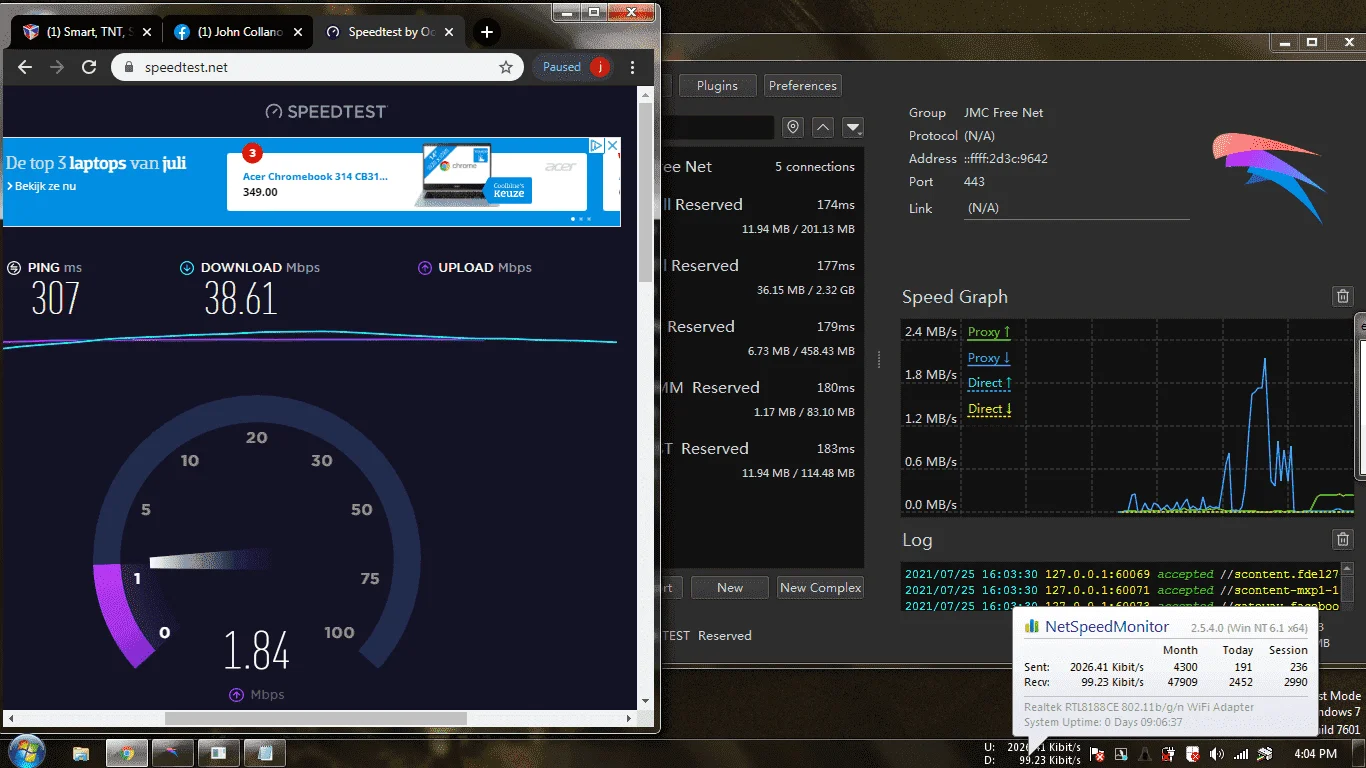1366x768 pixels.
Task: Close the Smart, TNT tab
Action: [147, 32]
